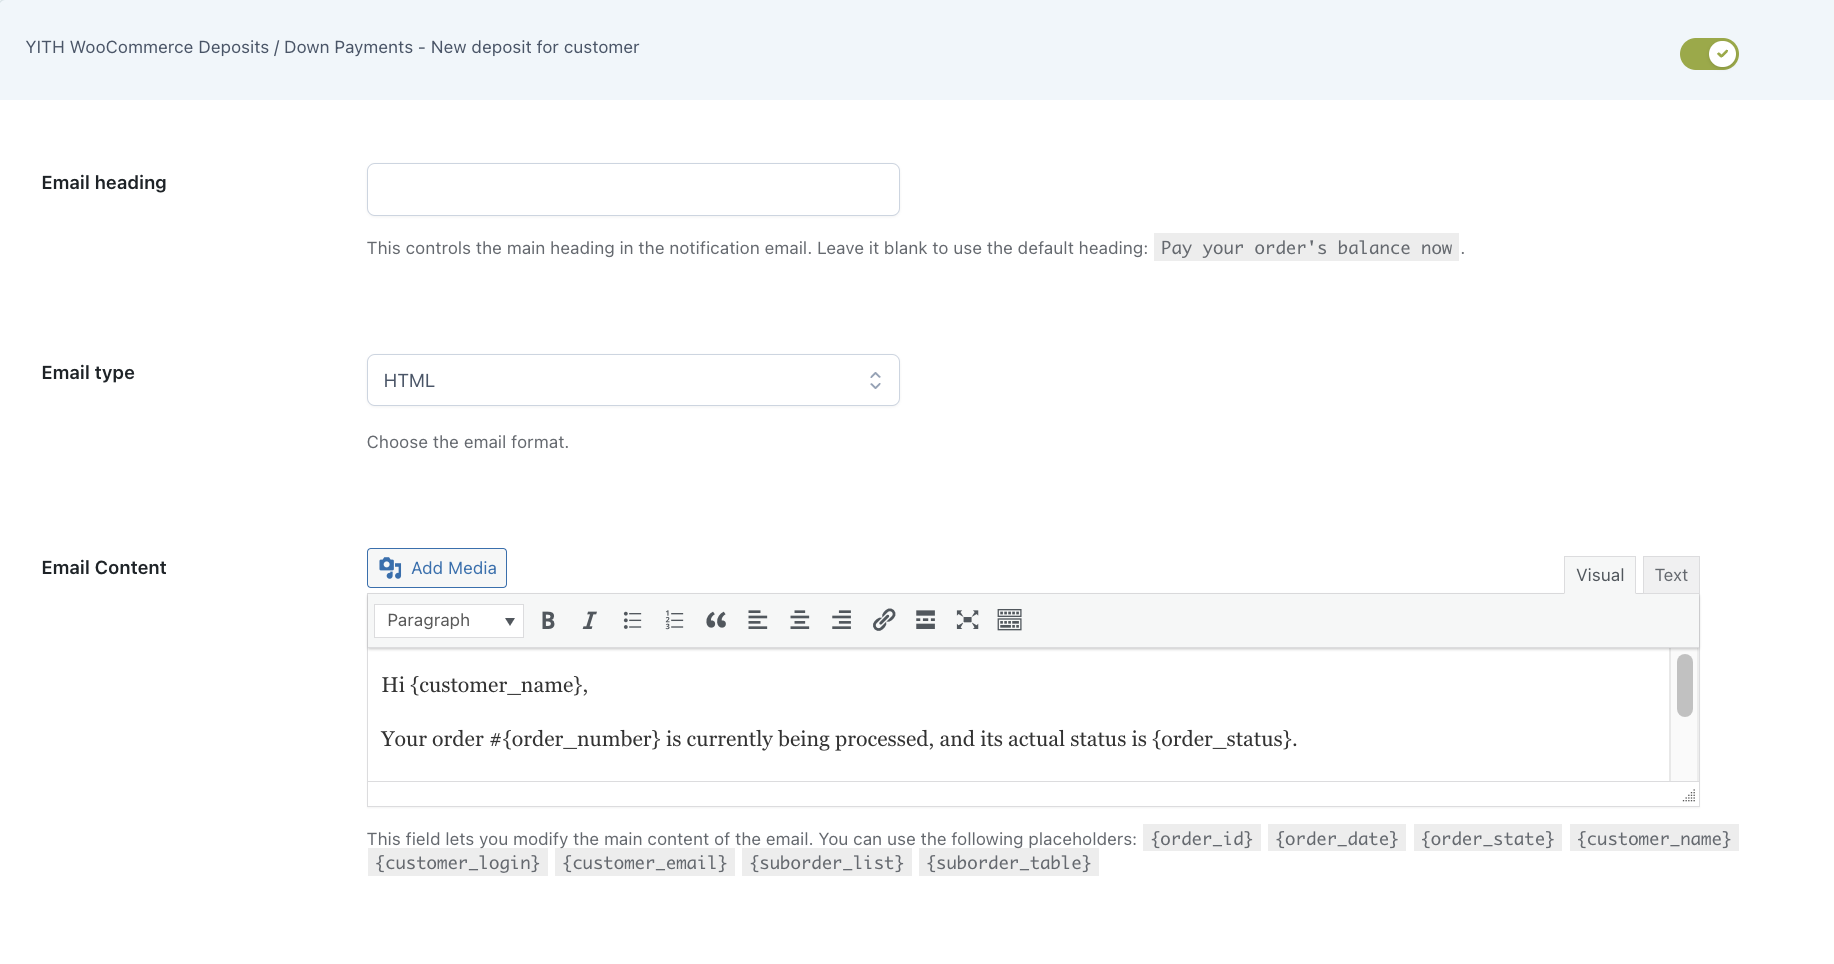Insert Read More tag
This screenshot has width=1834, height=964.
[x=926, y=620]
